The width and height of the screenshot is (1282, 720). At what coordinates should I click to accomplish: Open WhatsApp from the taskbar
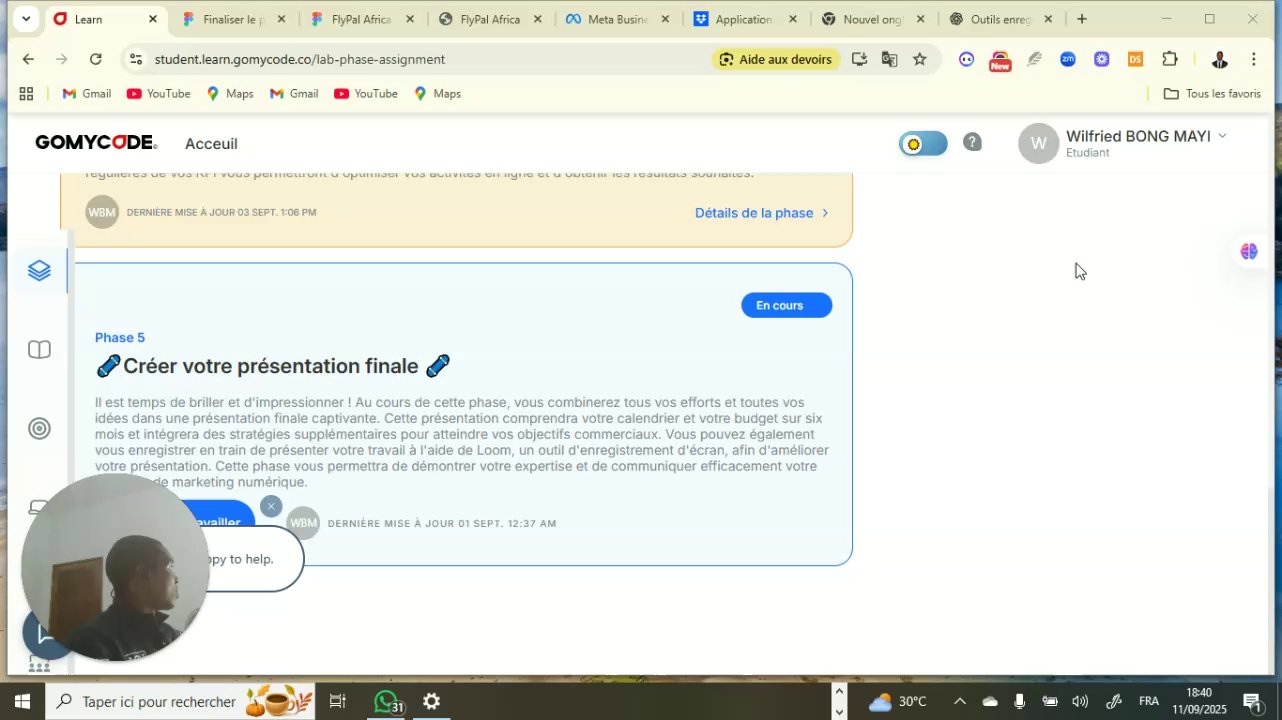click(x=387, y=702)
